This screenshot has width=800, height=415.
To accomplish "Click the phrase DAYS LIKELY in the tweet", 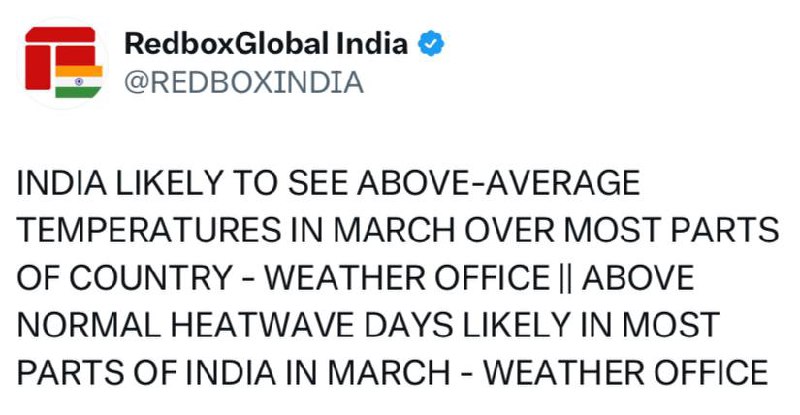I will [x=467, y=325].
